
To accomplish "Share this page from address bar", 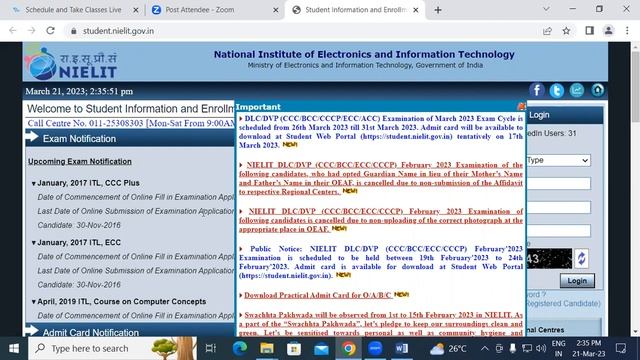I will 547,31.
